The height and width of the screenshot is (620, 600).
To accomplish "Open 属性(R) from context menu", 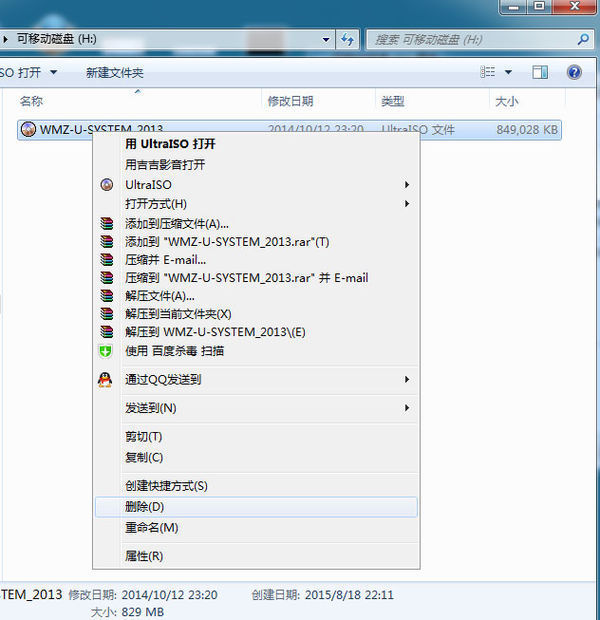I will click(x=256, y=556).
